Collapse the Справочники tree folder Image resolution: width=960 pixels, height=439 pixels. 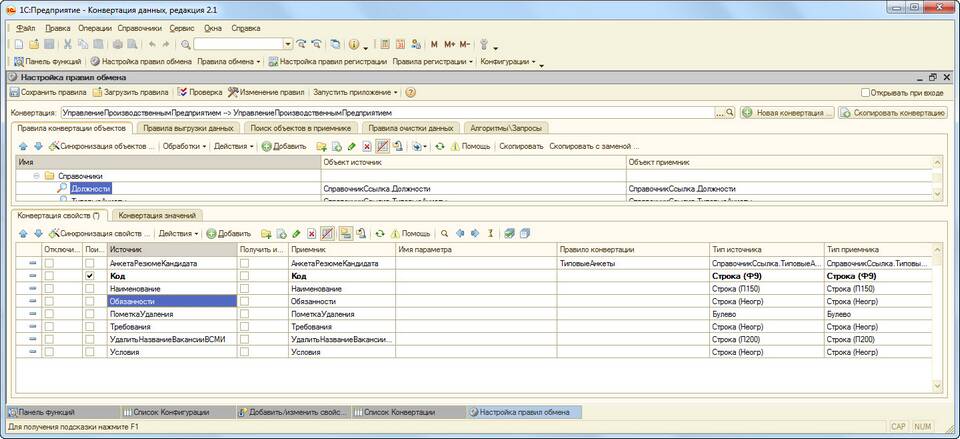37,176
